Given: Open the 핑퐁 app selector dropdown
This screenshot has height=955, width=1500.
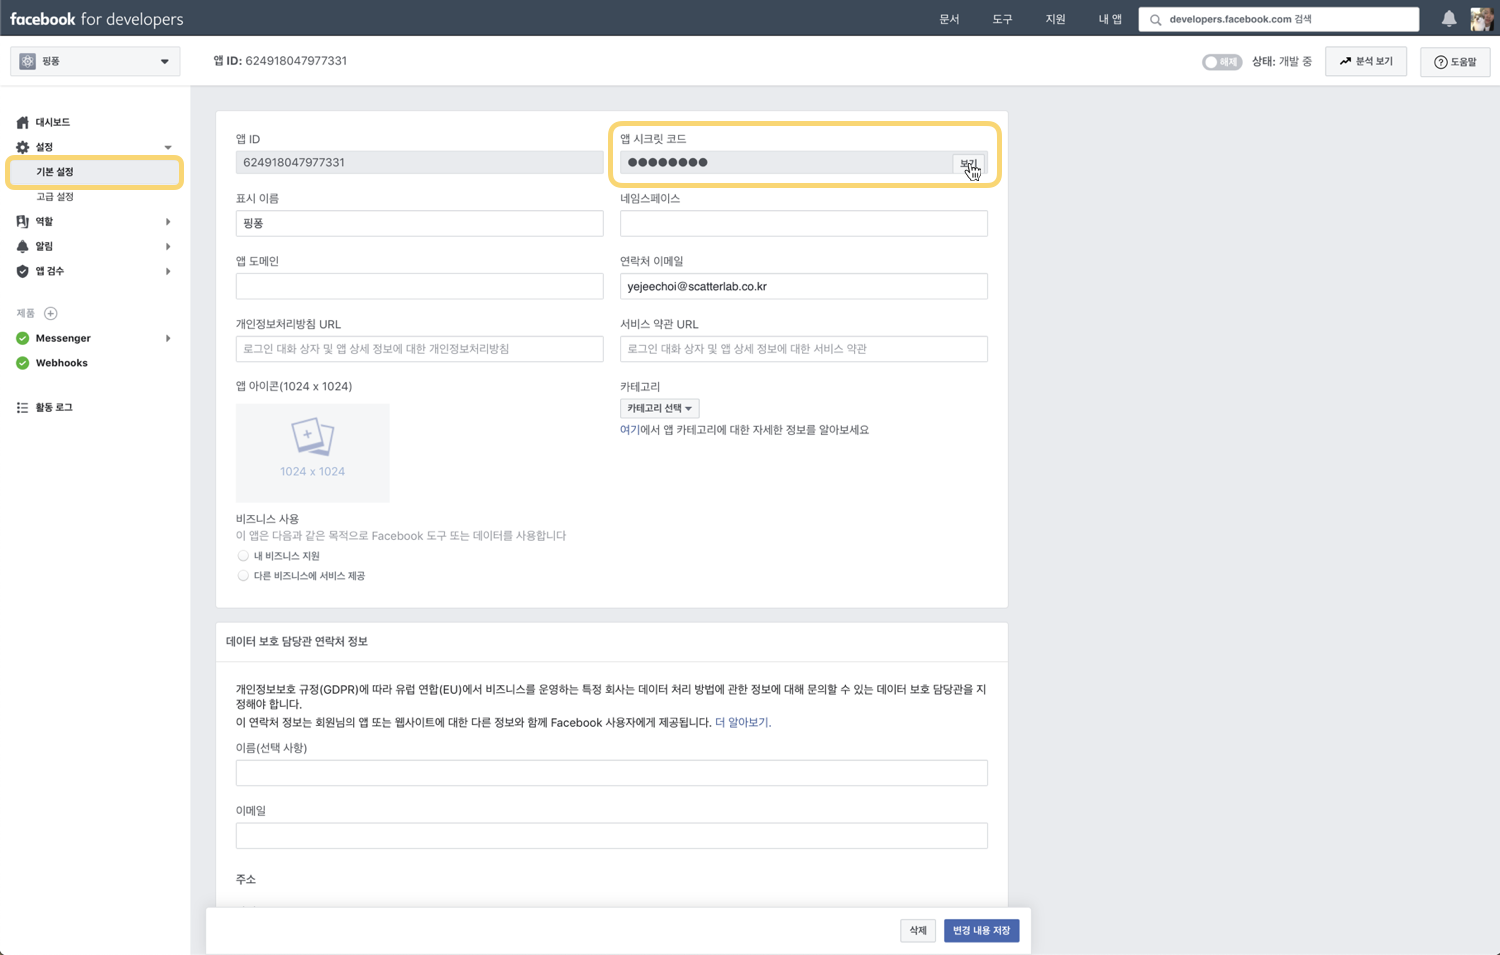Looking at the screenshot, I should 95,61.
